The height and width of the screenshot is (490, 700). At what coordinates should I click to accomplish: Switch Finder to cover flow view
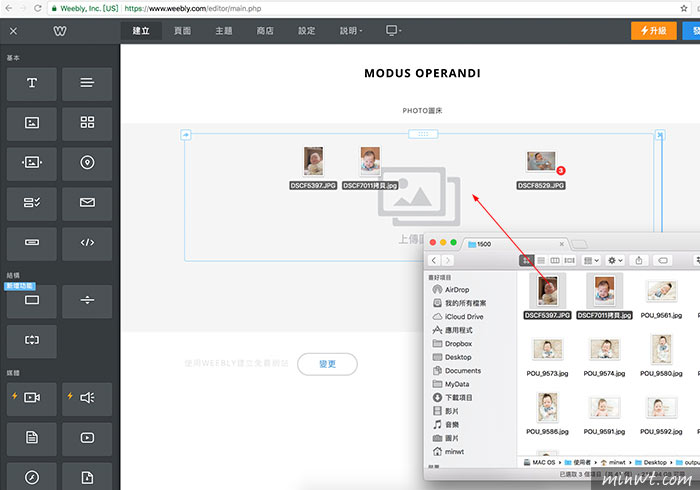point(569,261)
